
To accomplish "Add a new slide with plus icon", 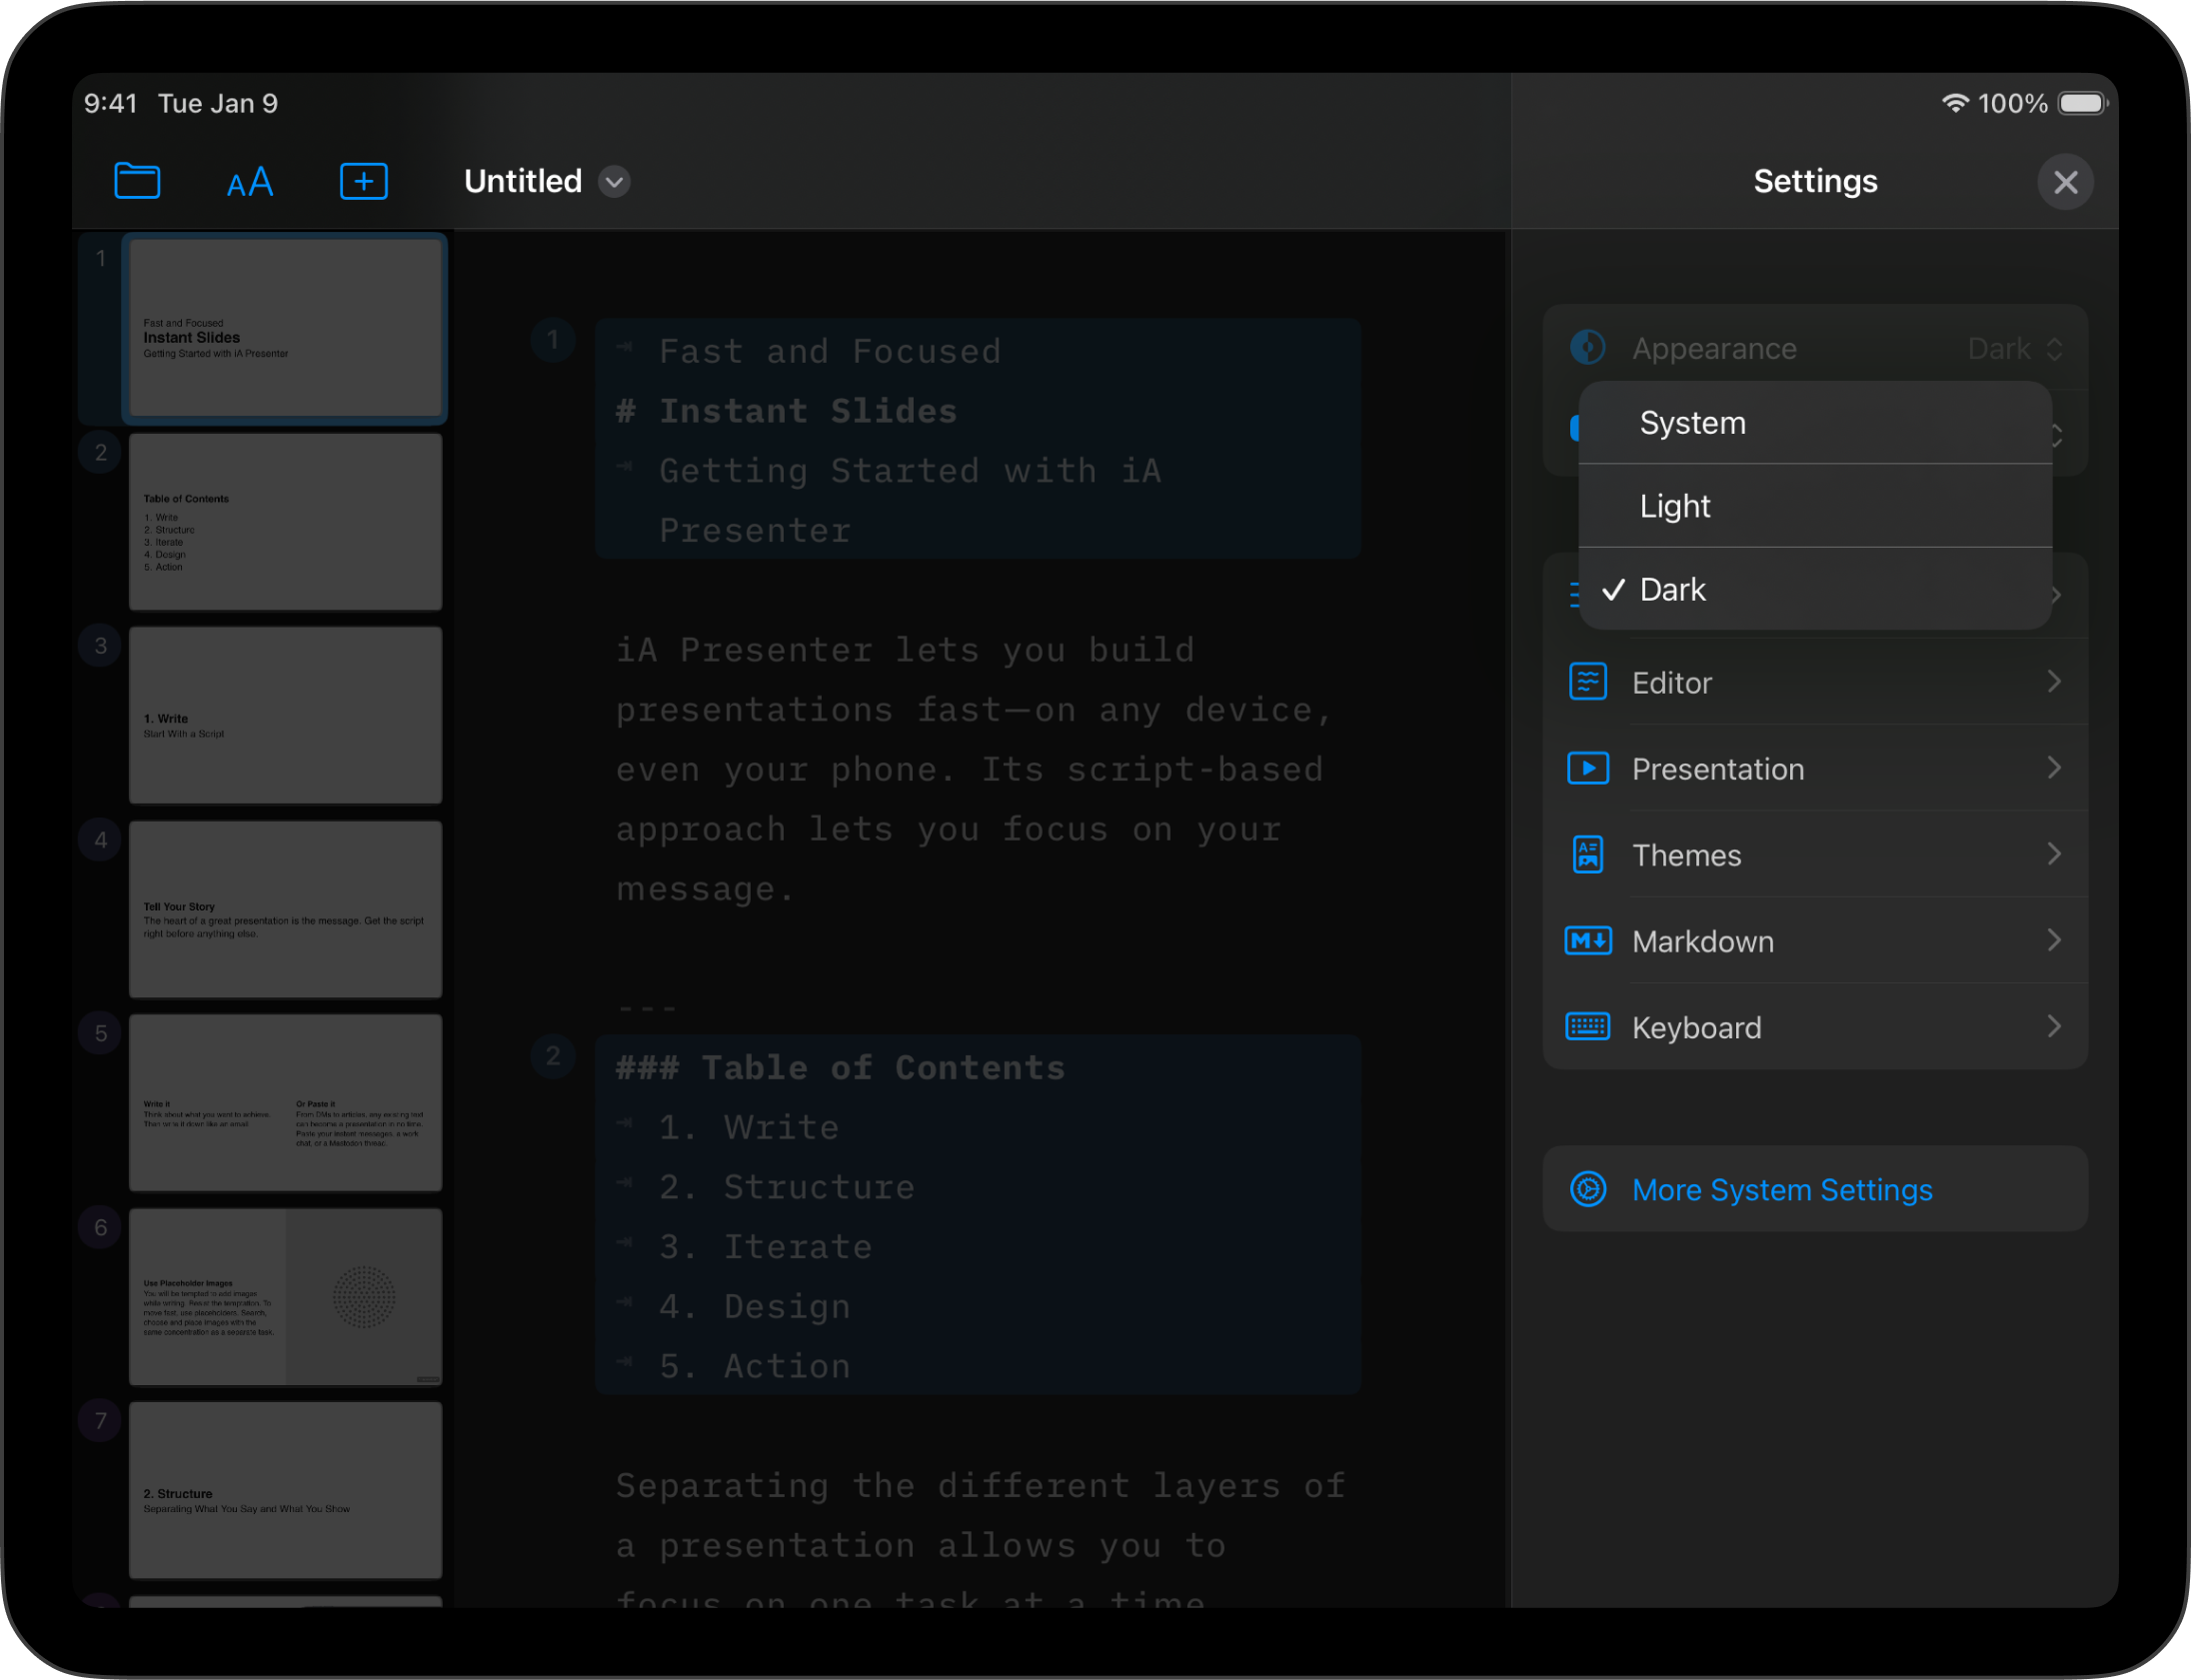I will click(x=363, y=181).
